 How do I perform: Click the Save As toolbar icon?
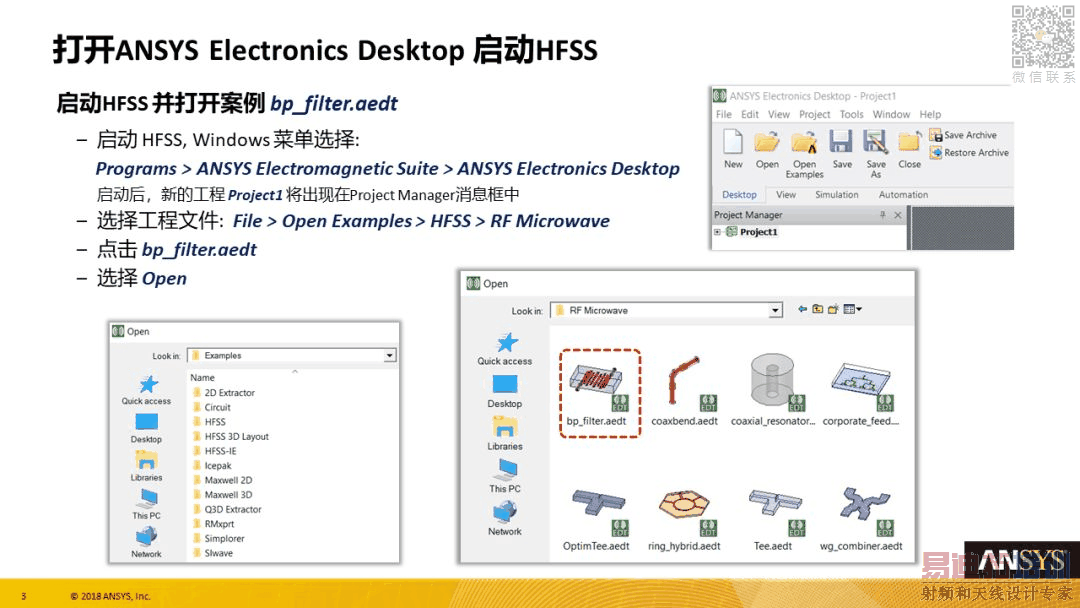click(x=875, y=154)
